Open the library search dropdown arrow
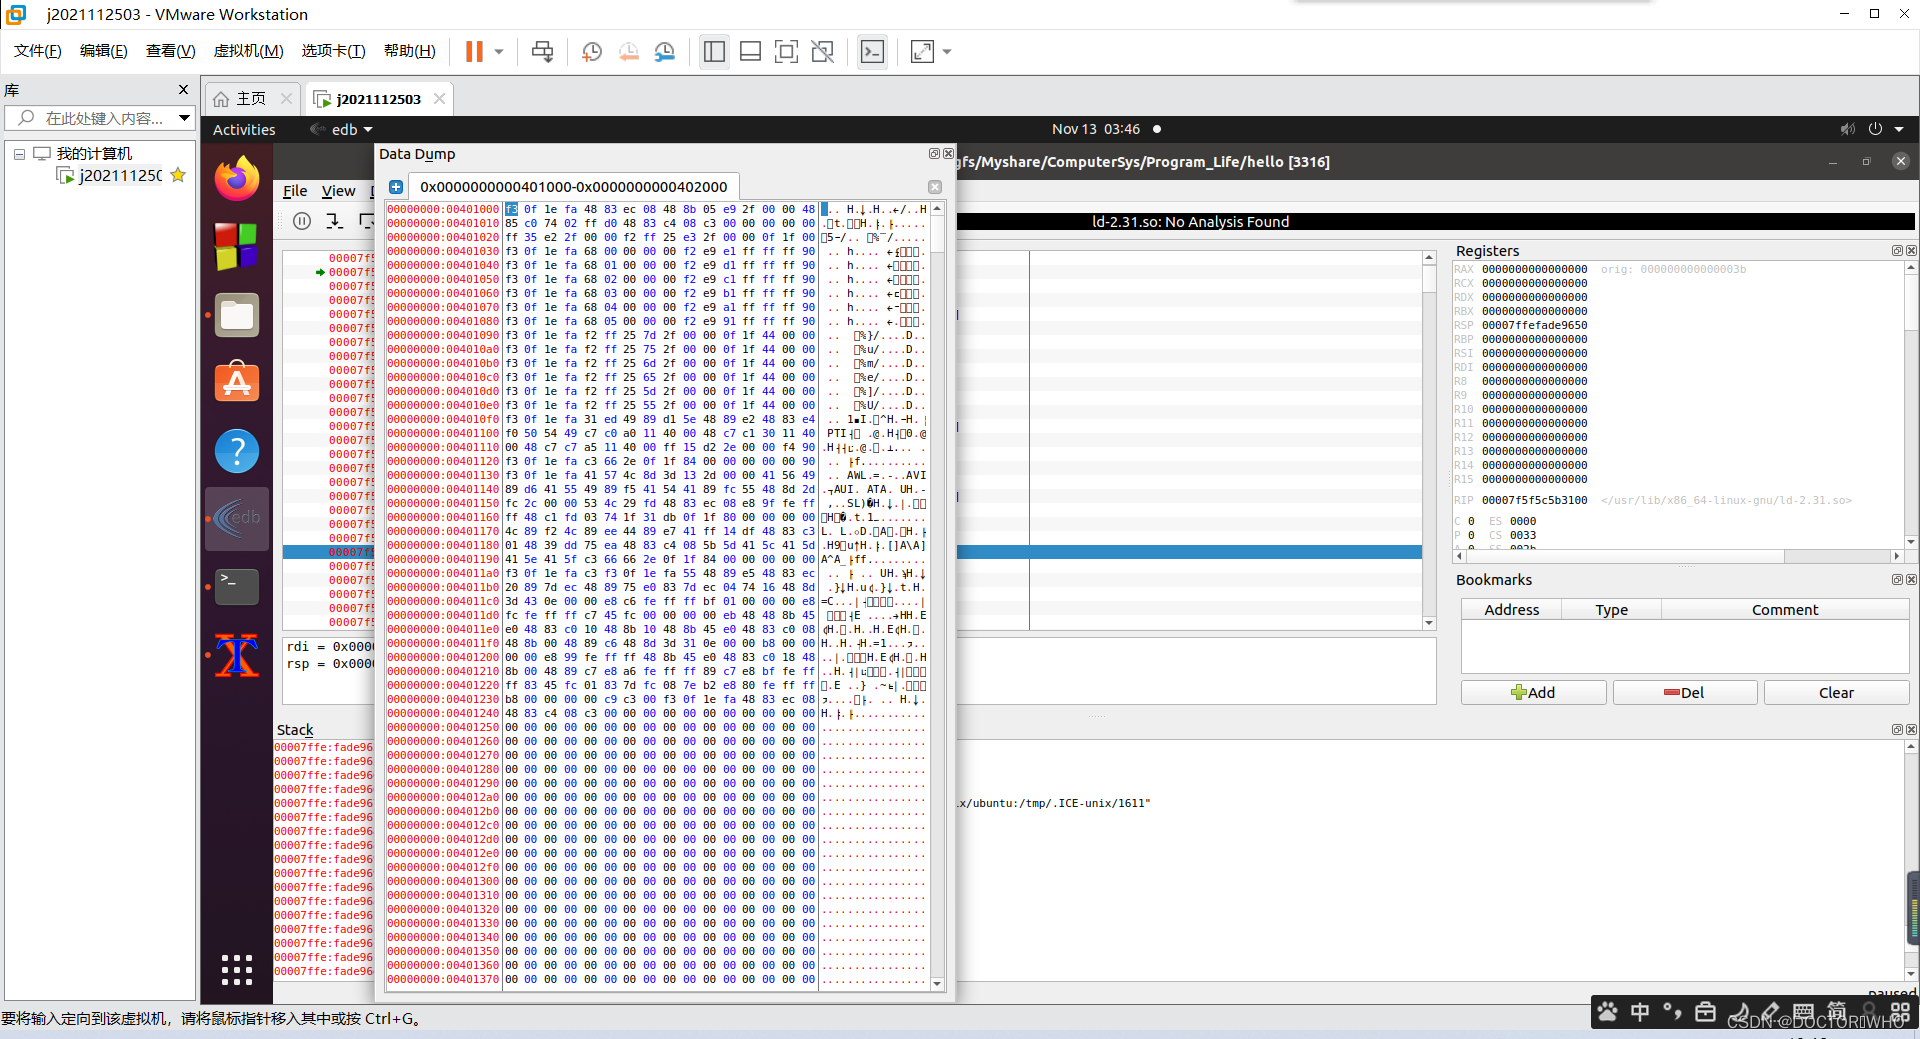This screenshot has width=1920, height=1039. [184, 118]
